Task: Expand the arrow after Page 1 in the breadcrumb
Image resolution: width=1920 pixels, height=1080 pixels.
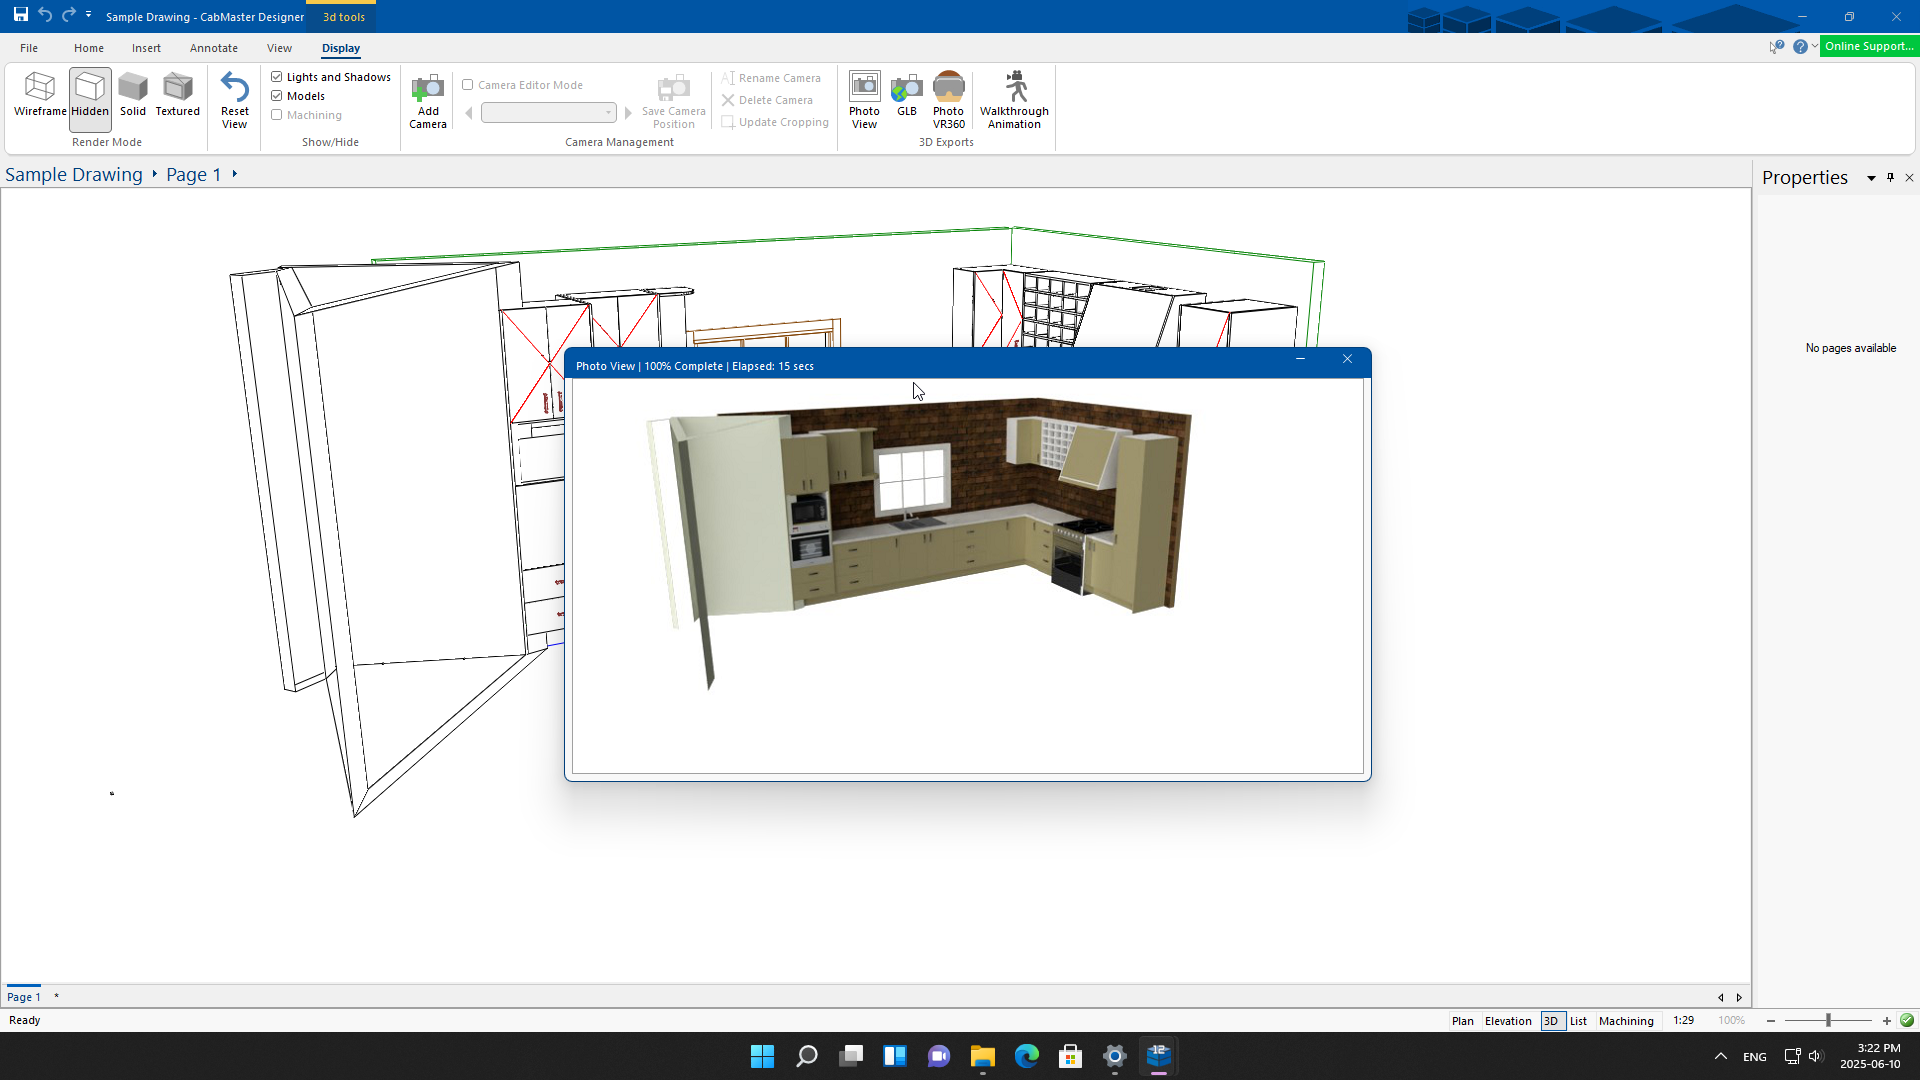Action: point(235,174)
